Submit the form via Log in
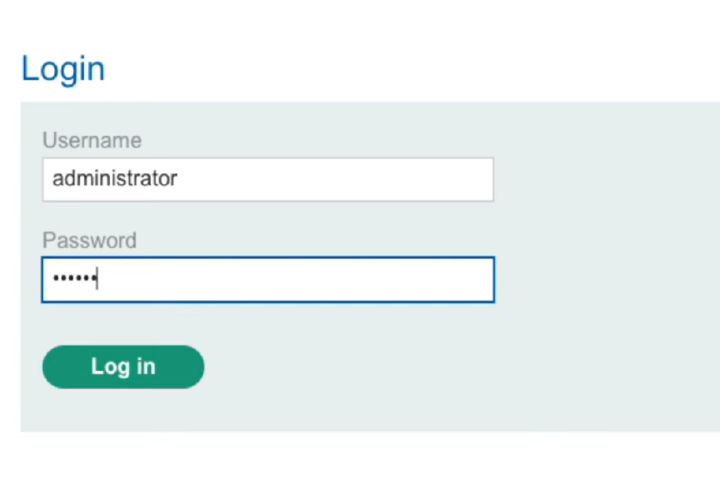Viewport: 720px width, 477px height. click(123, 366)
